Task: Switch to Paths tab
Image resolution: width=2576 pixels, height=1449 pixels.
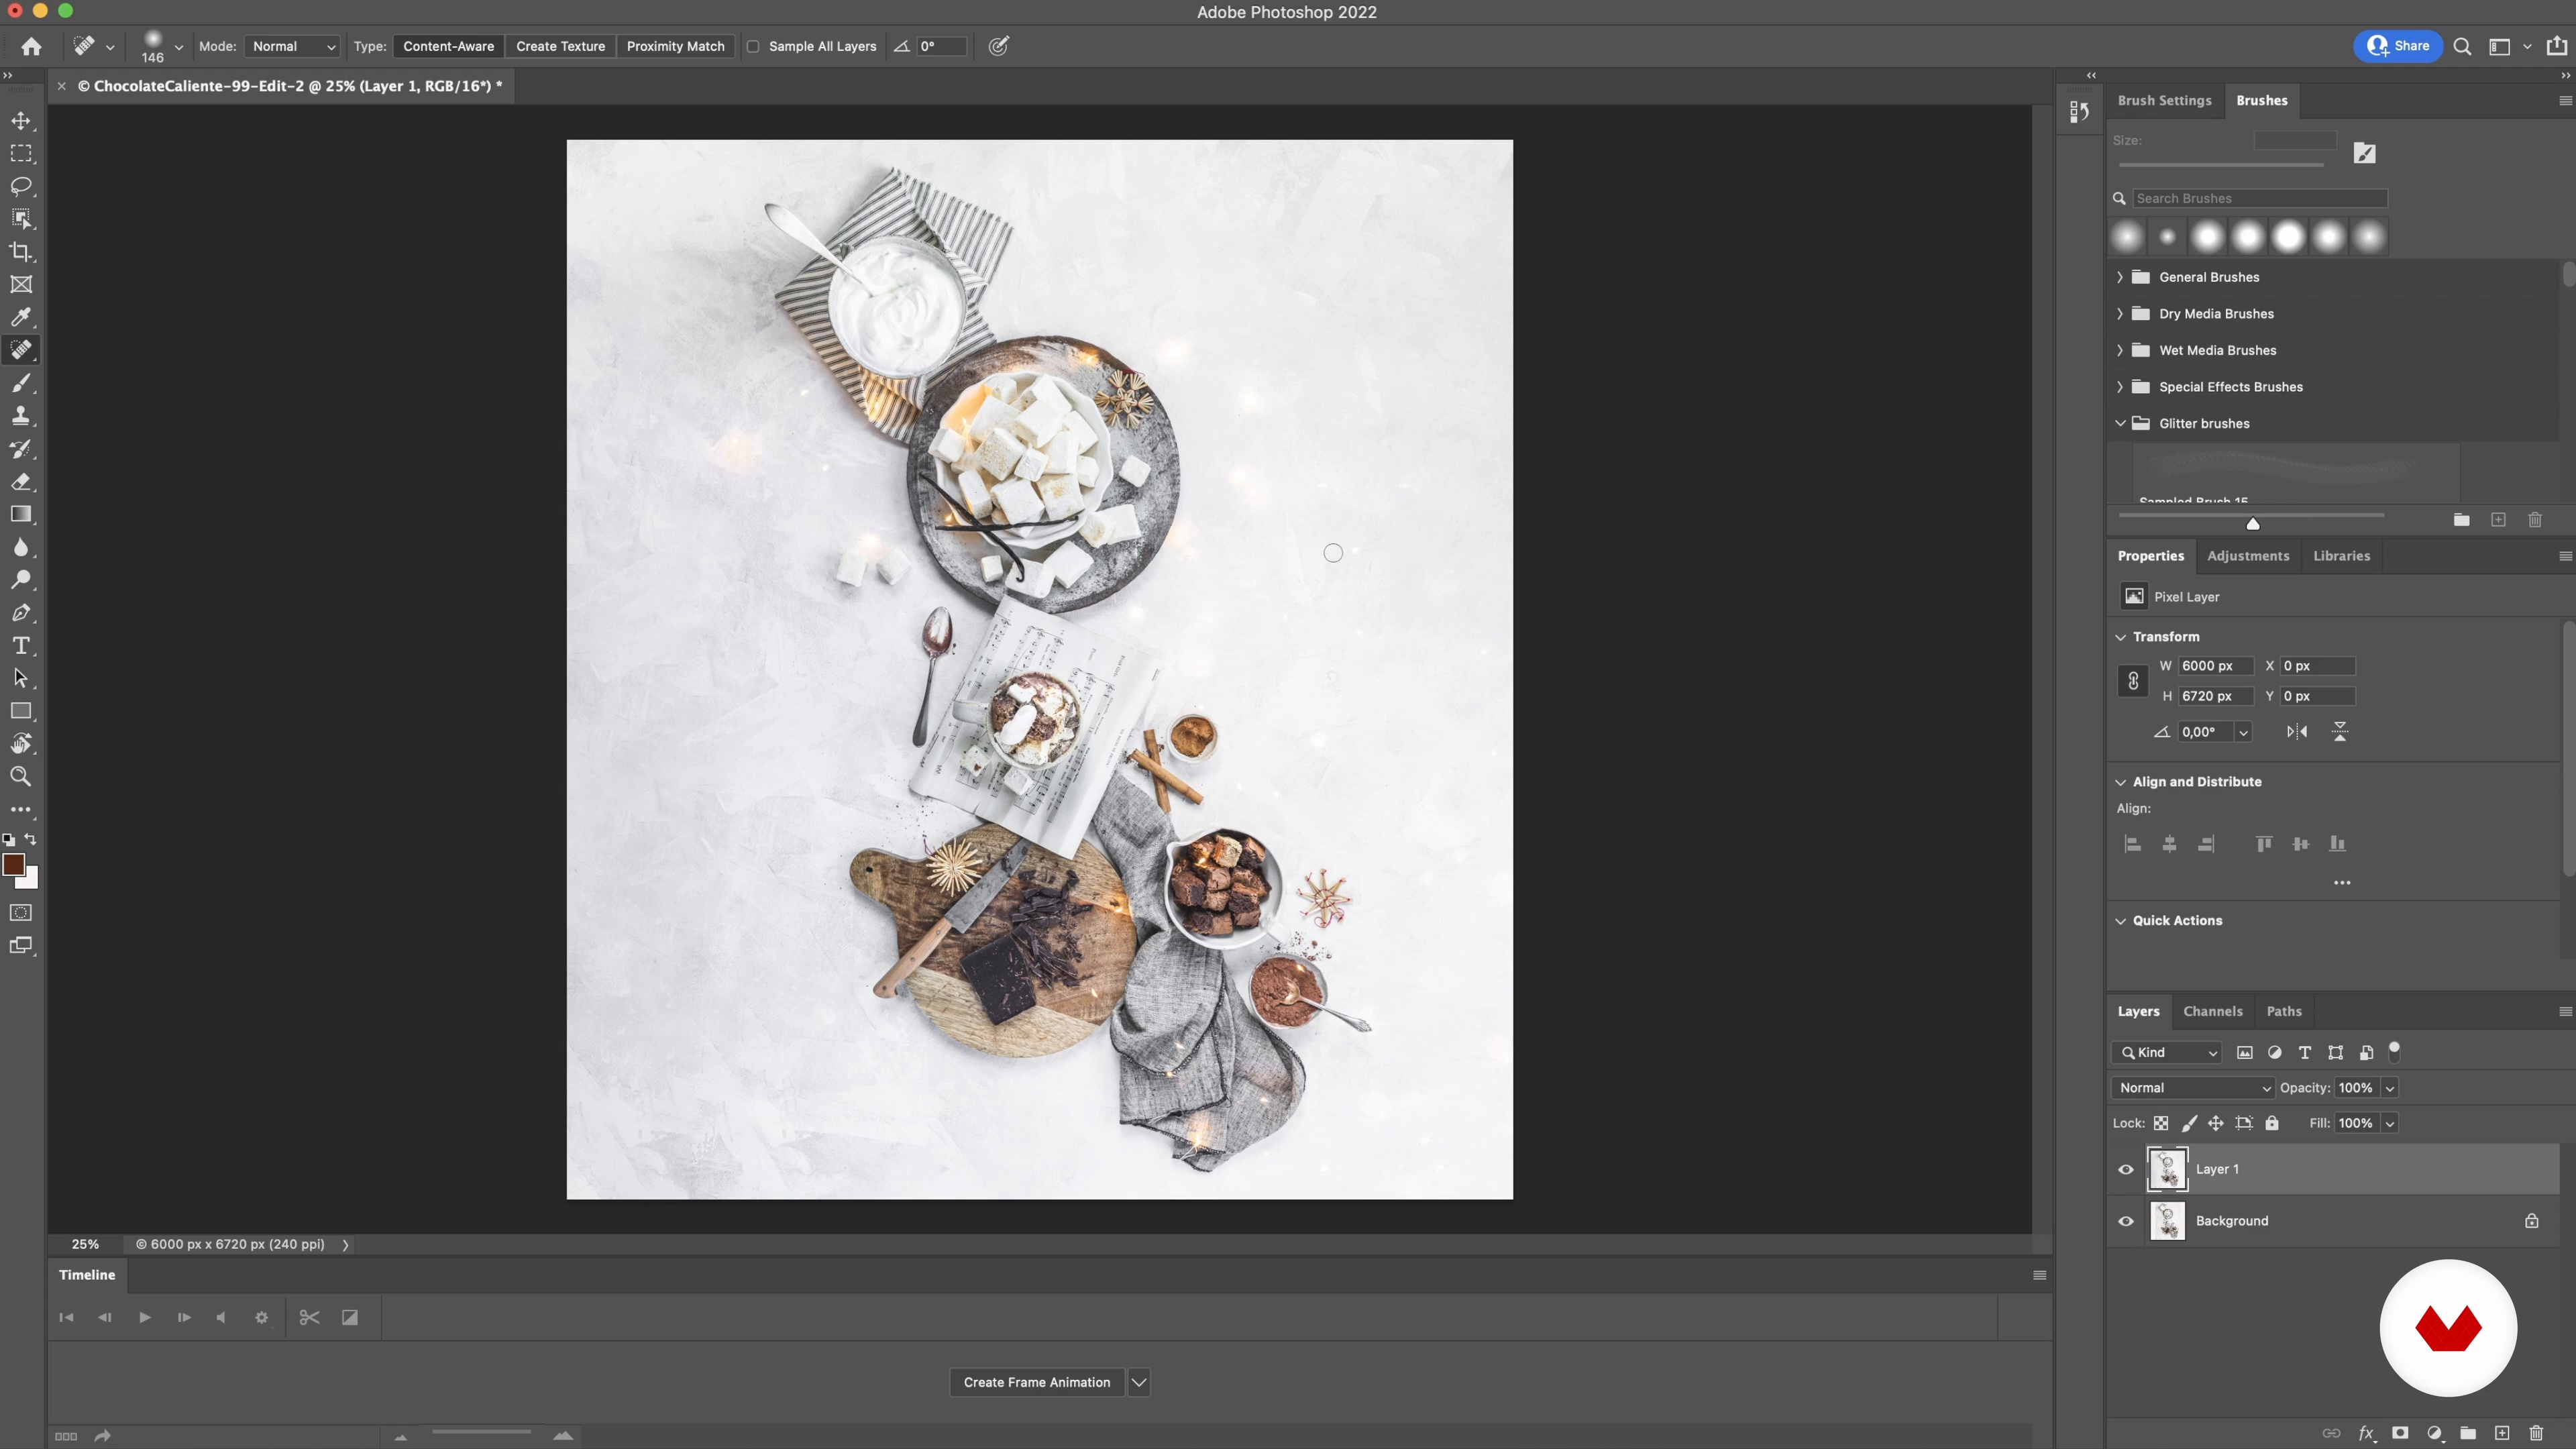Action: coord(2284,1011)
